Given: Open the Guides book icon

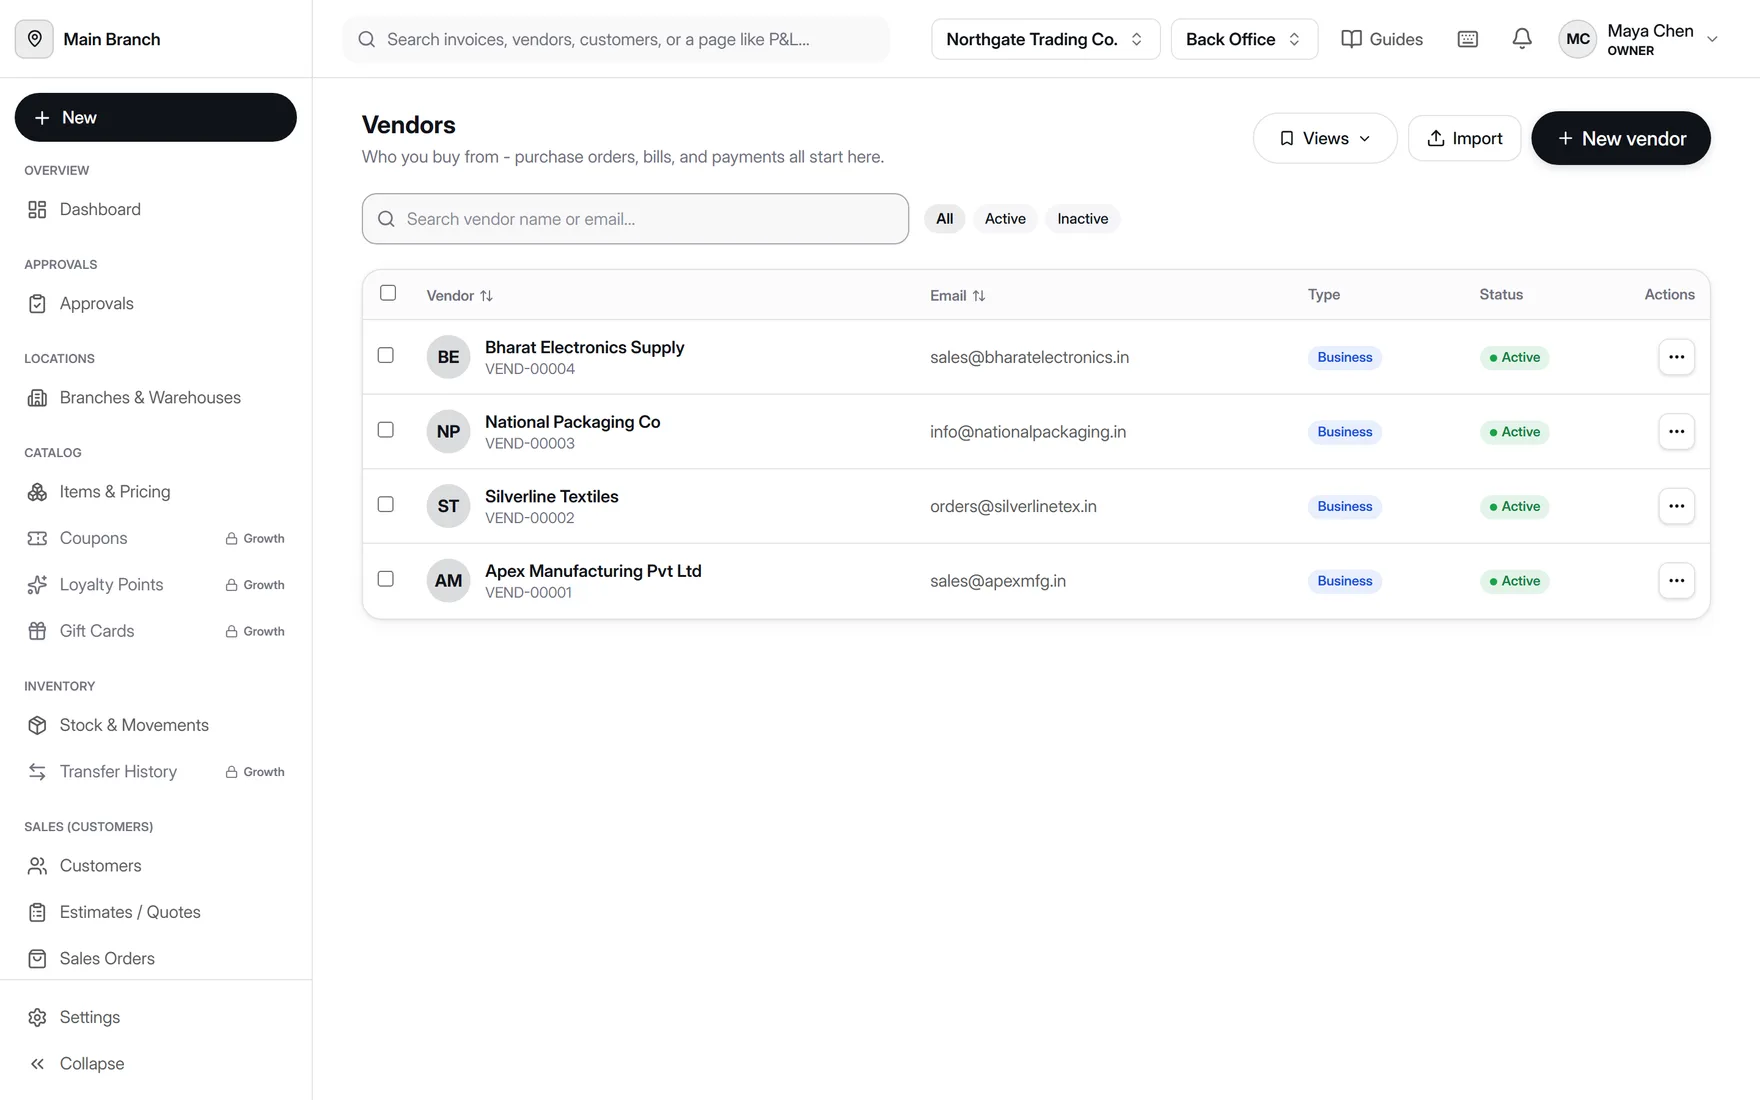Looking at the screenshot, I should click(1351, 39).
